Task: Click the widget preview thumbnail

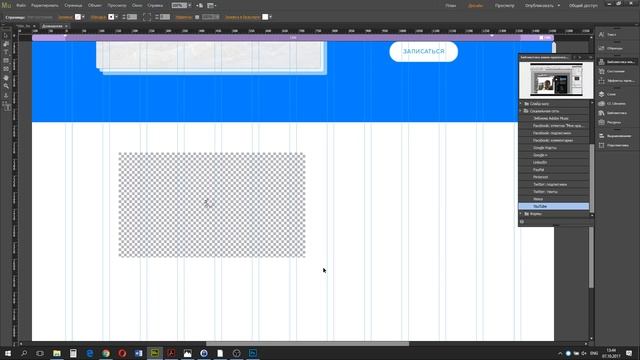Action: click(x=556, y=80)
